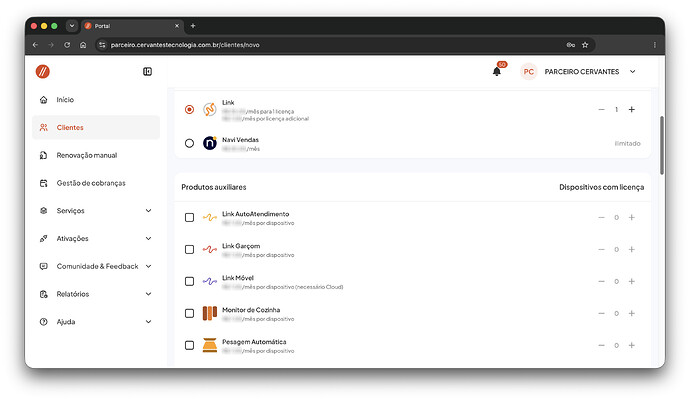This screenshot has height=401, width=690.
Task: Check the Pesagem Automática checkbox
Action: pos(189,345)
